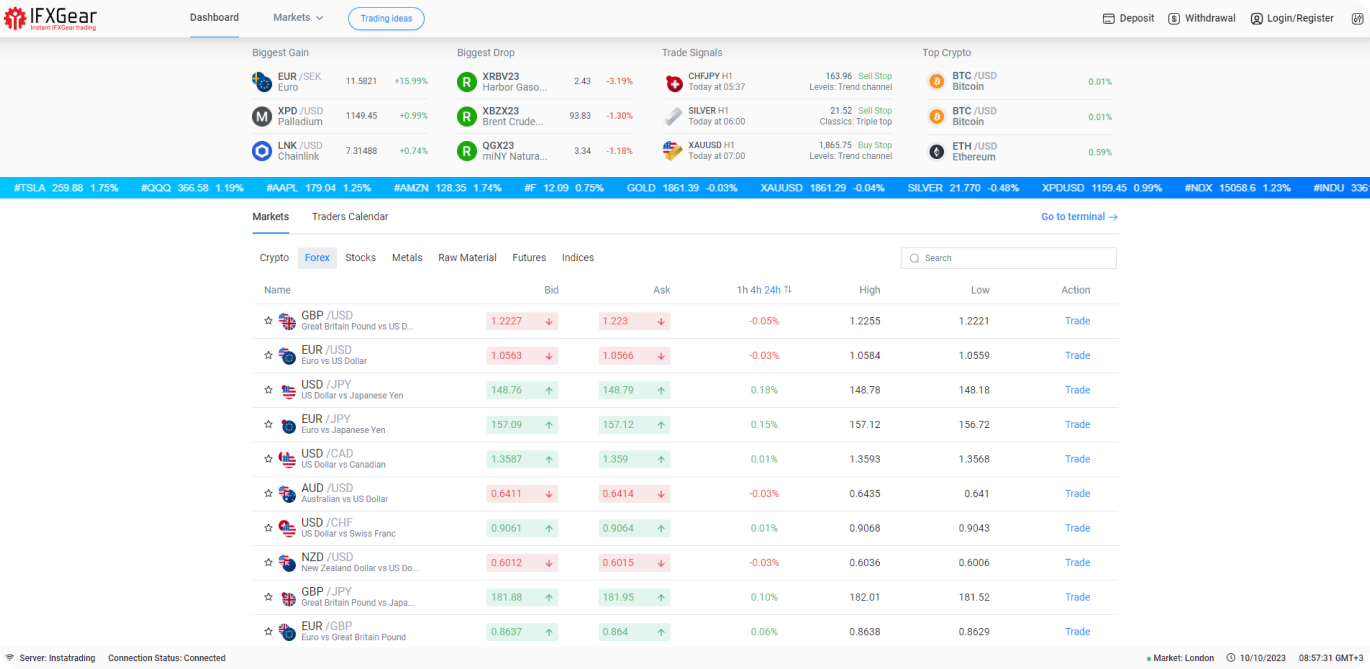Click the Withdrawal dollar icon
The image size is (1370, 669).
click(1174, 19)
